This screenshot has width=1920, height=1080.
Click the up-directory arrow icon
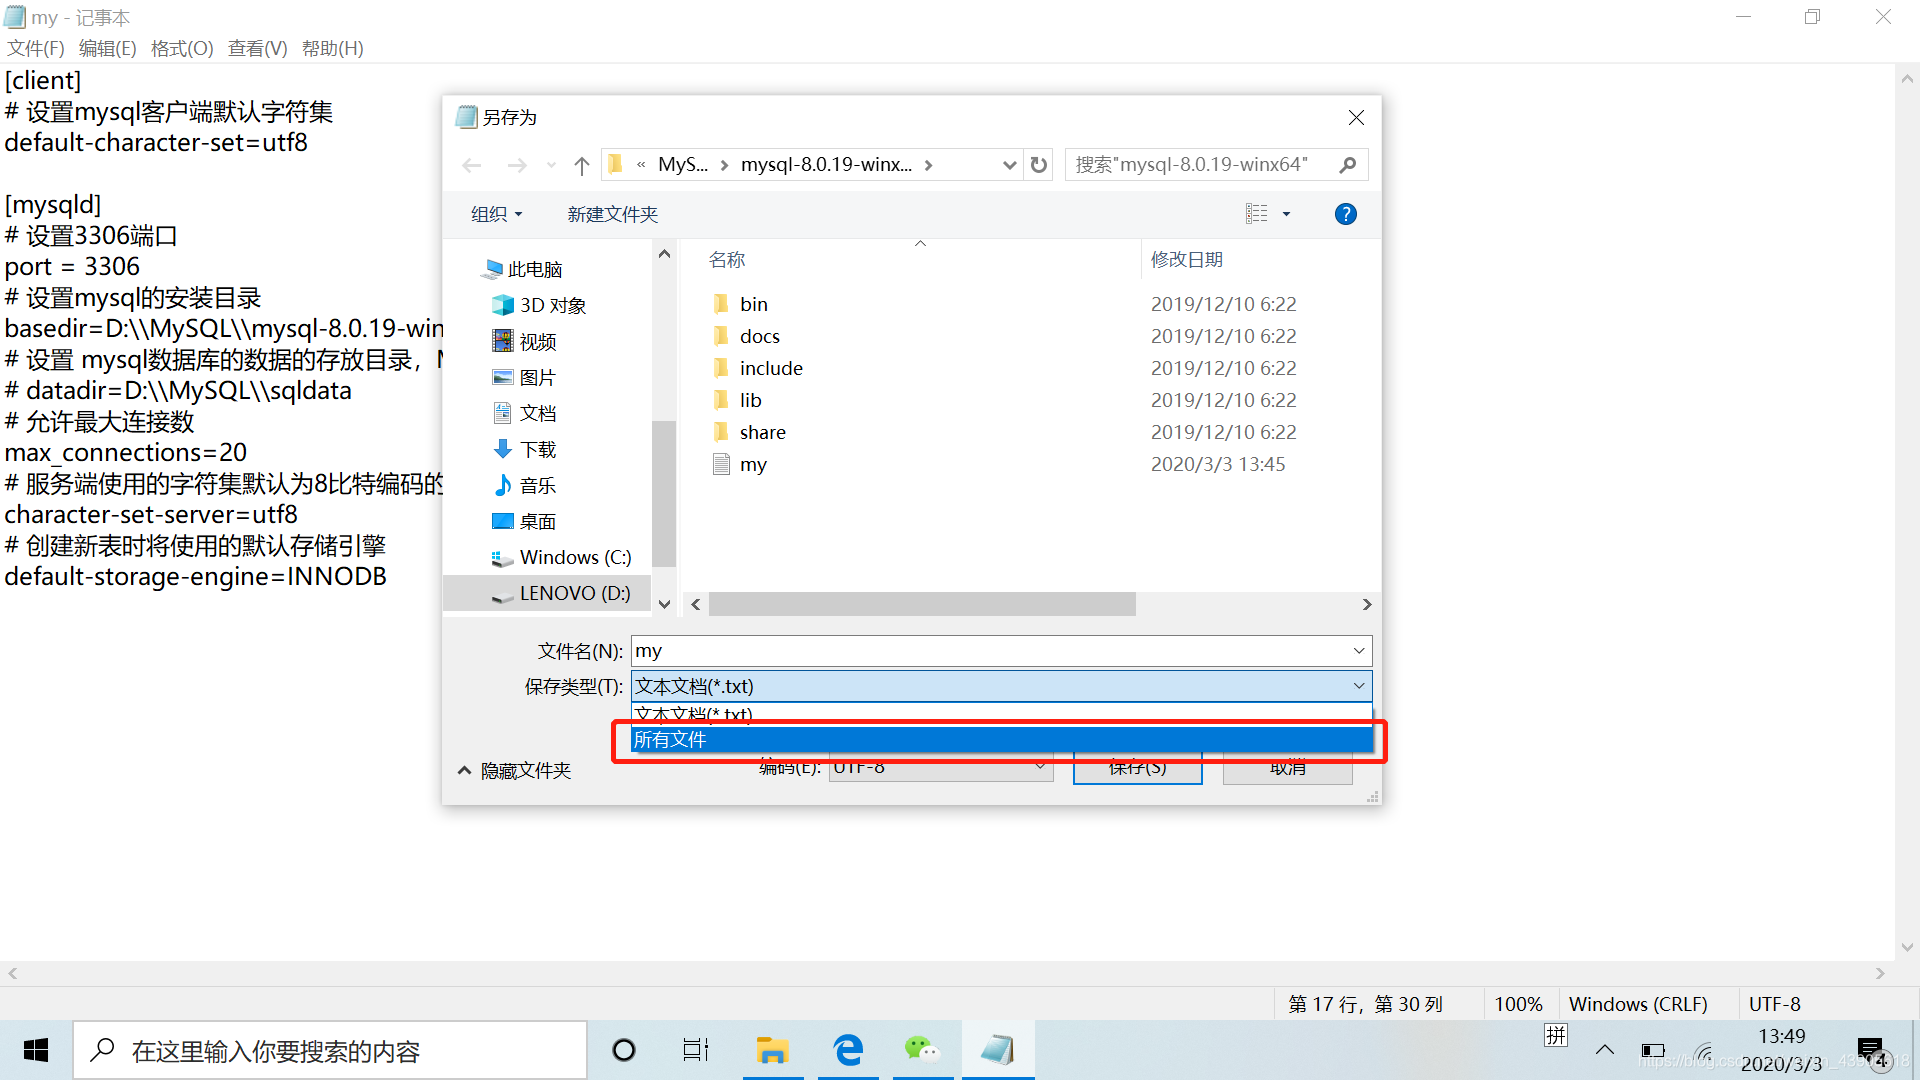point(582,165)
